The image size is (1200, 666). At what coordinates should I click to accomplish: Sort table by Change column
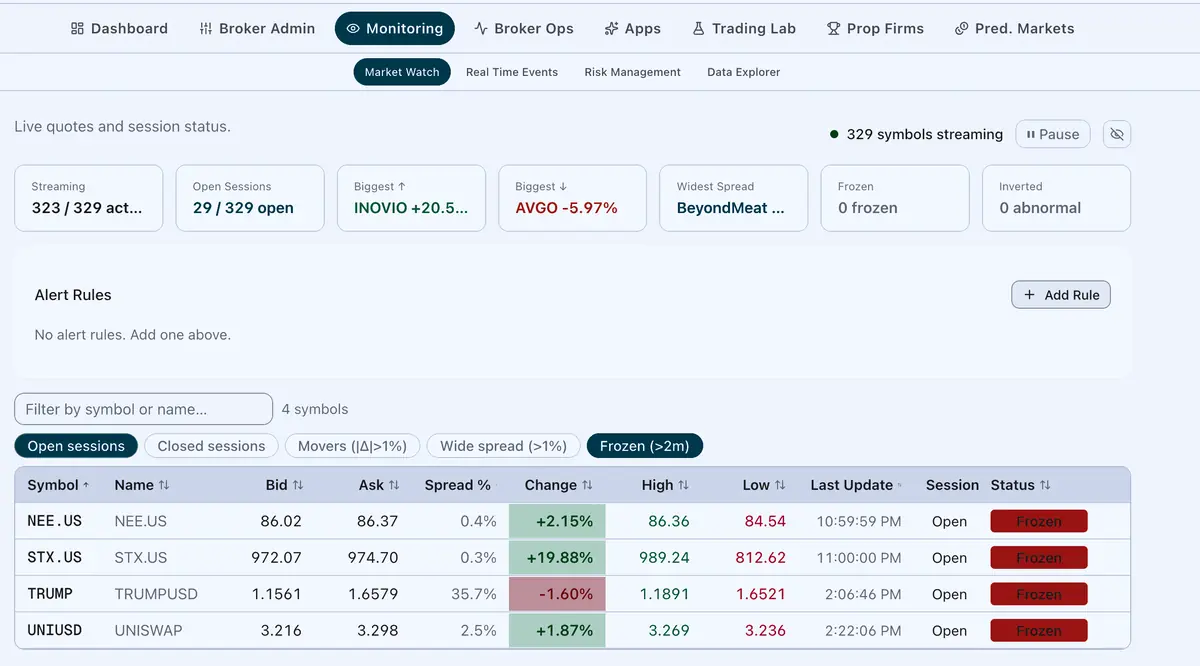click(x=559, y=485)
